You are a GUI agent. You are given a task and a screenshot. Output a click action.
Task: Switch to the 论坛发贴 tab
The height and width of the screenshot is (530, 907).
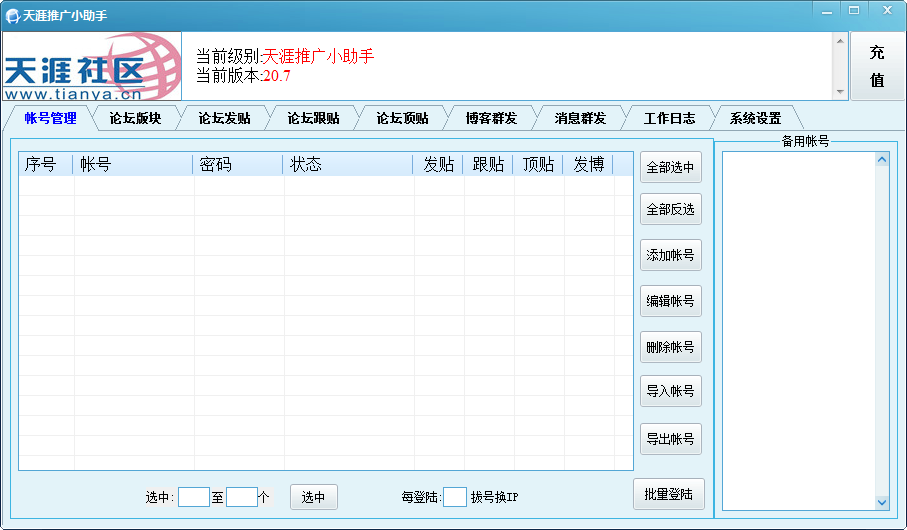[x=224, y=118]
